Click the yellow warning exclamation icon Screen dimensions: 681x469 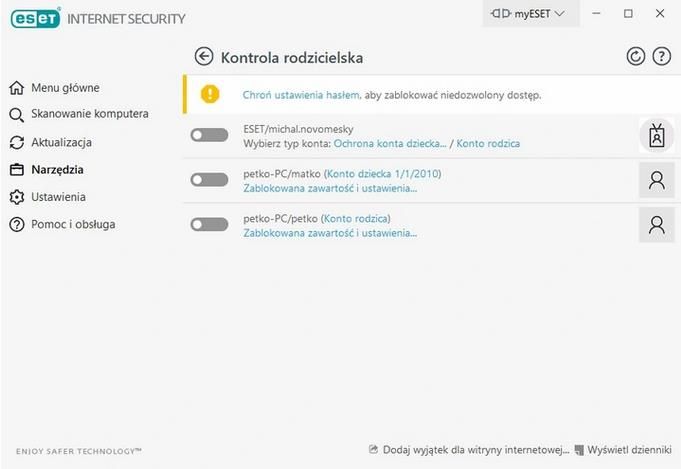click(210, 94)
